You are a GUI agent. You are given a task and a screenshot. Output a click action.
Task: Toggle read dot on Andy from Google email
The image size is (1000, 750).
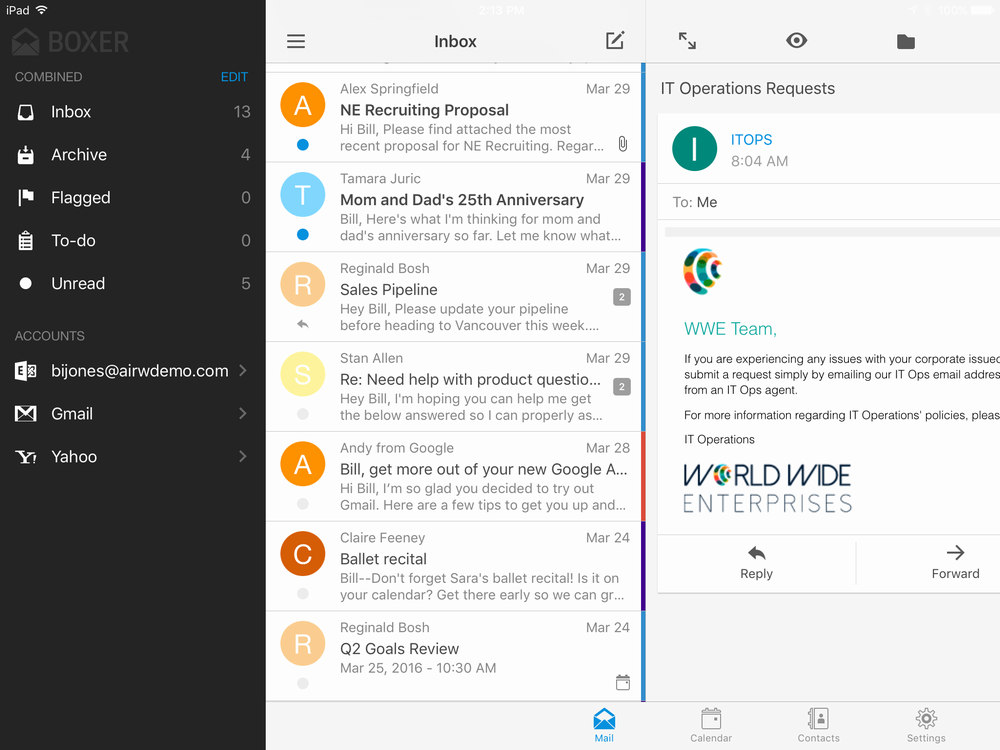(303, 504)
